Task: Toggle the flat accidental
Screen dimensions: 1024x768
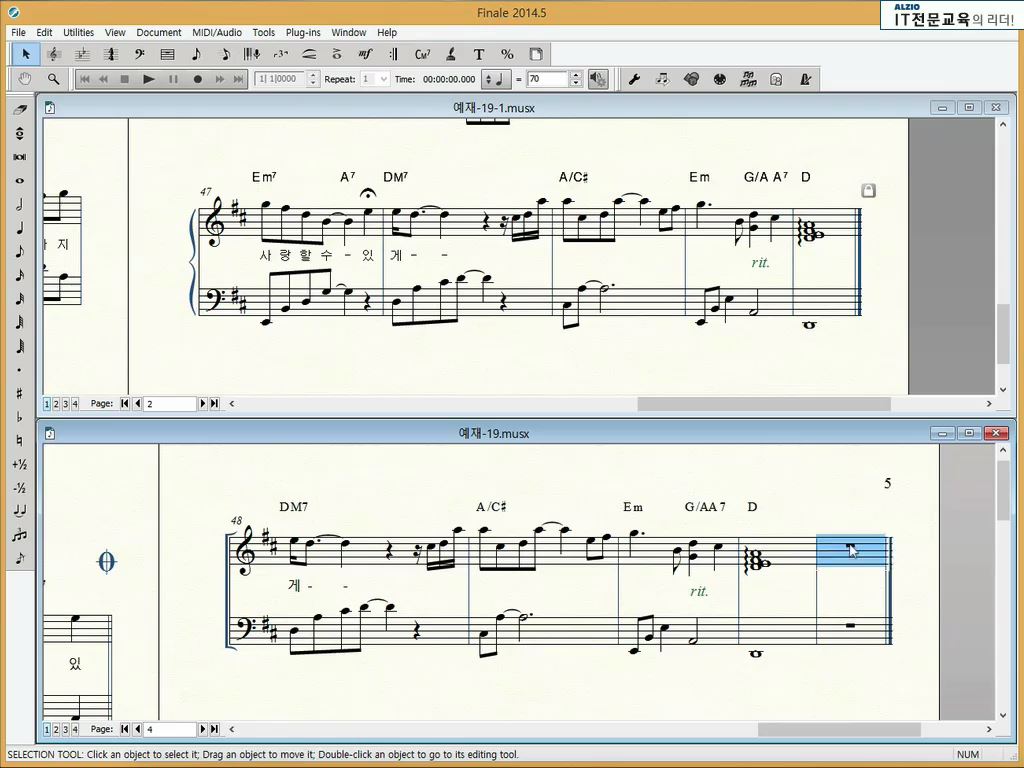Action: coord(20,417)
